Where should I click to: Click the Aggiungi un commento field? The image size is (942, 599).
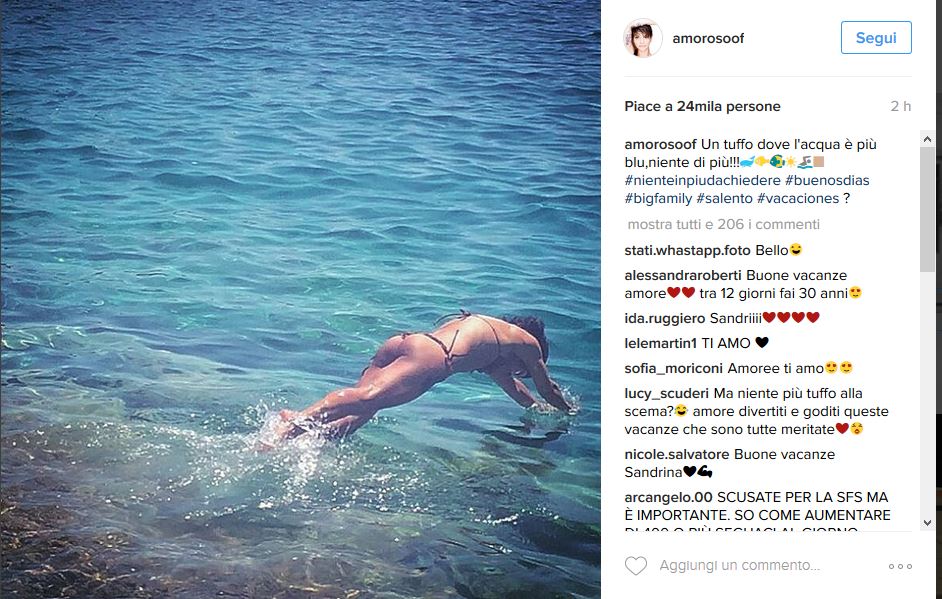(x=740, y=565)
